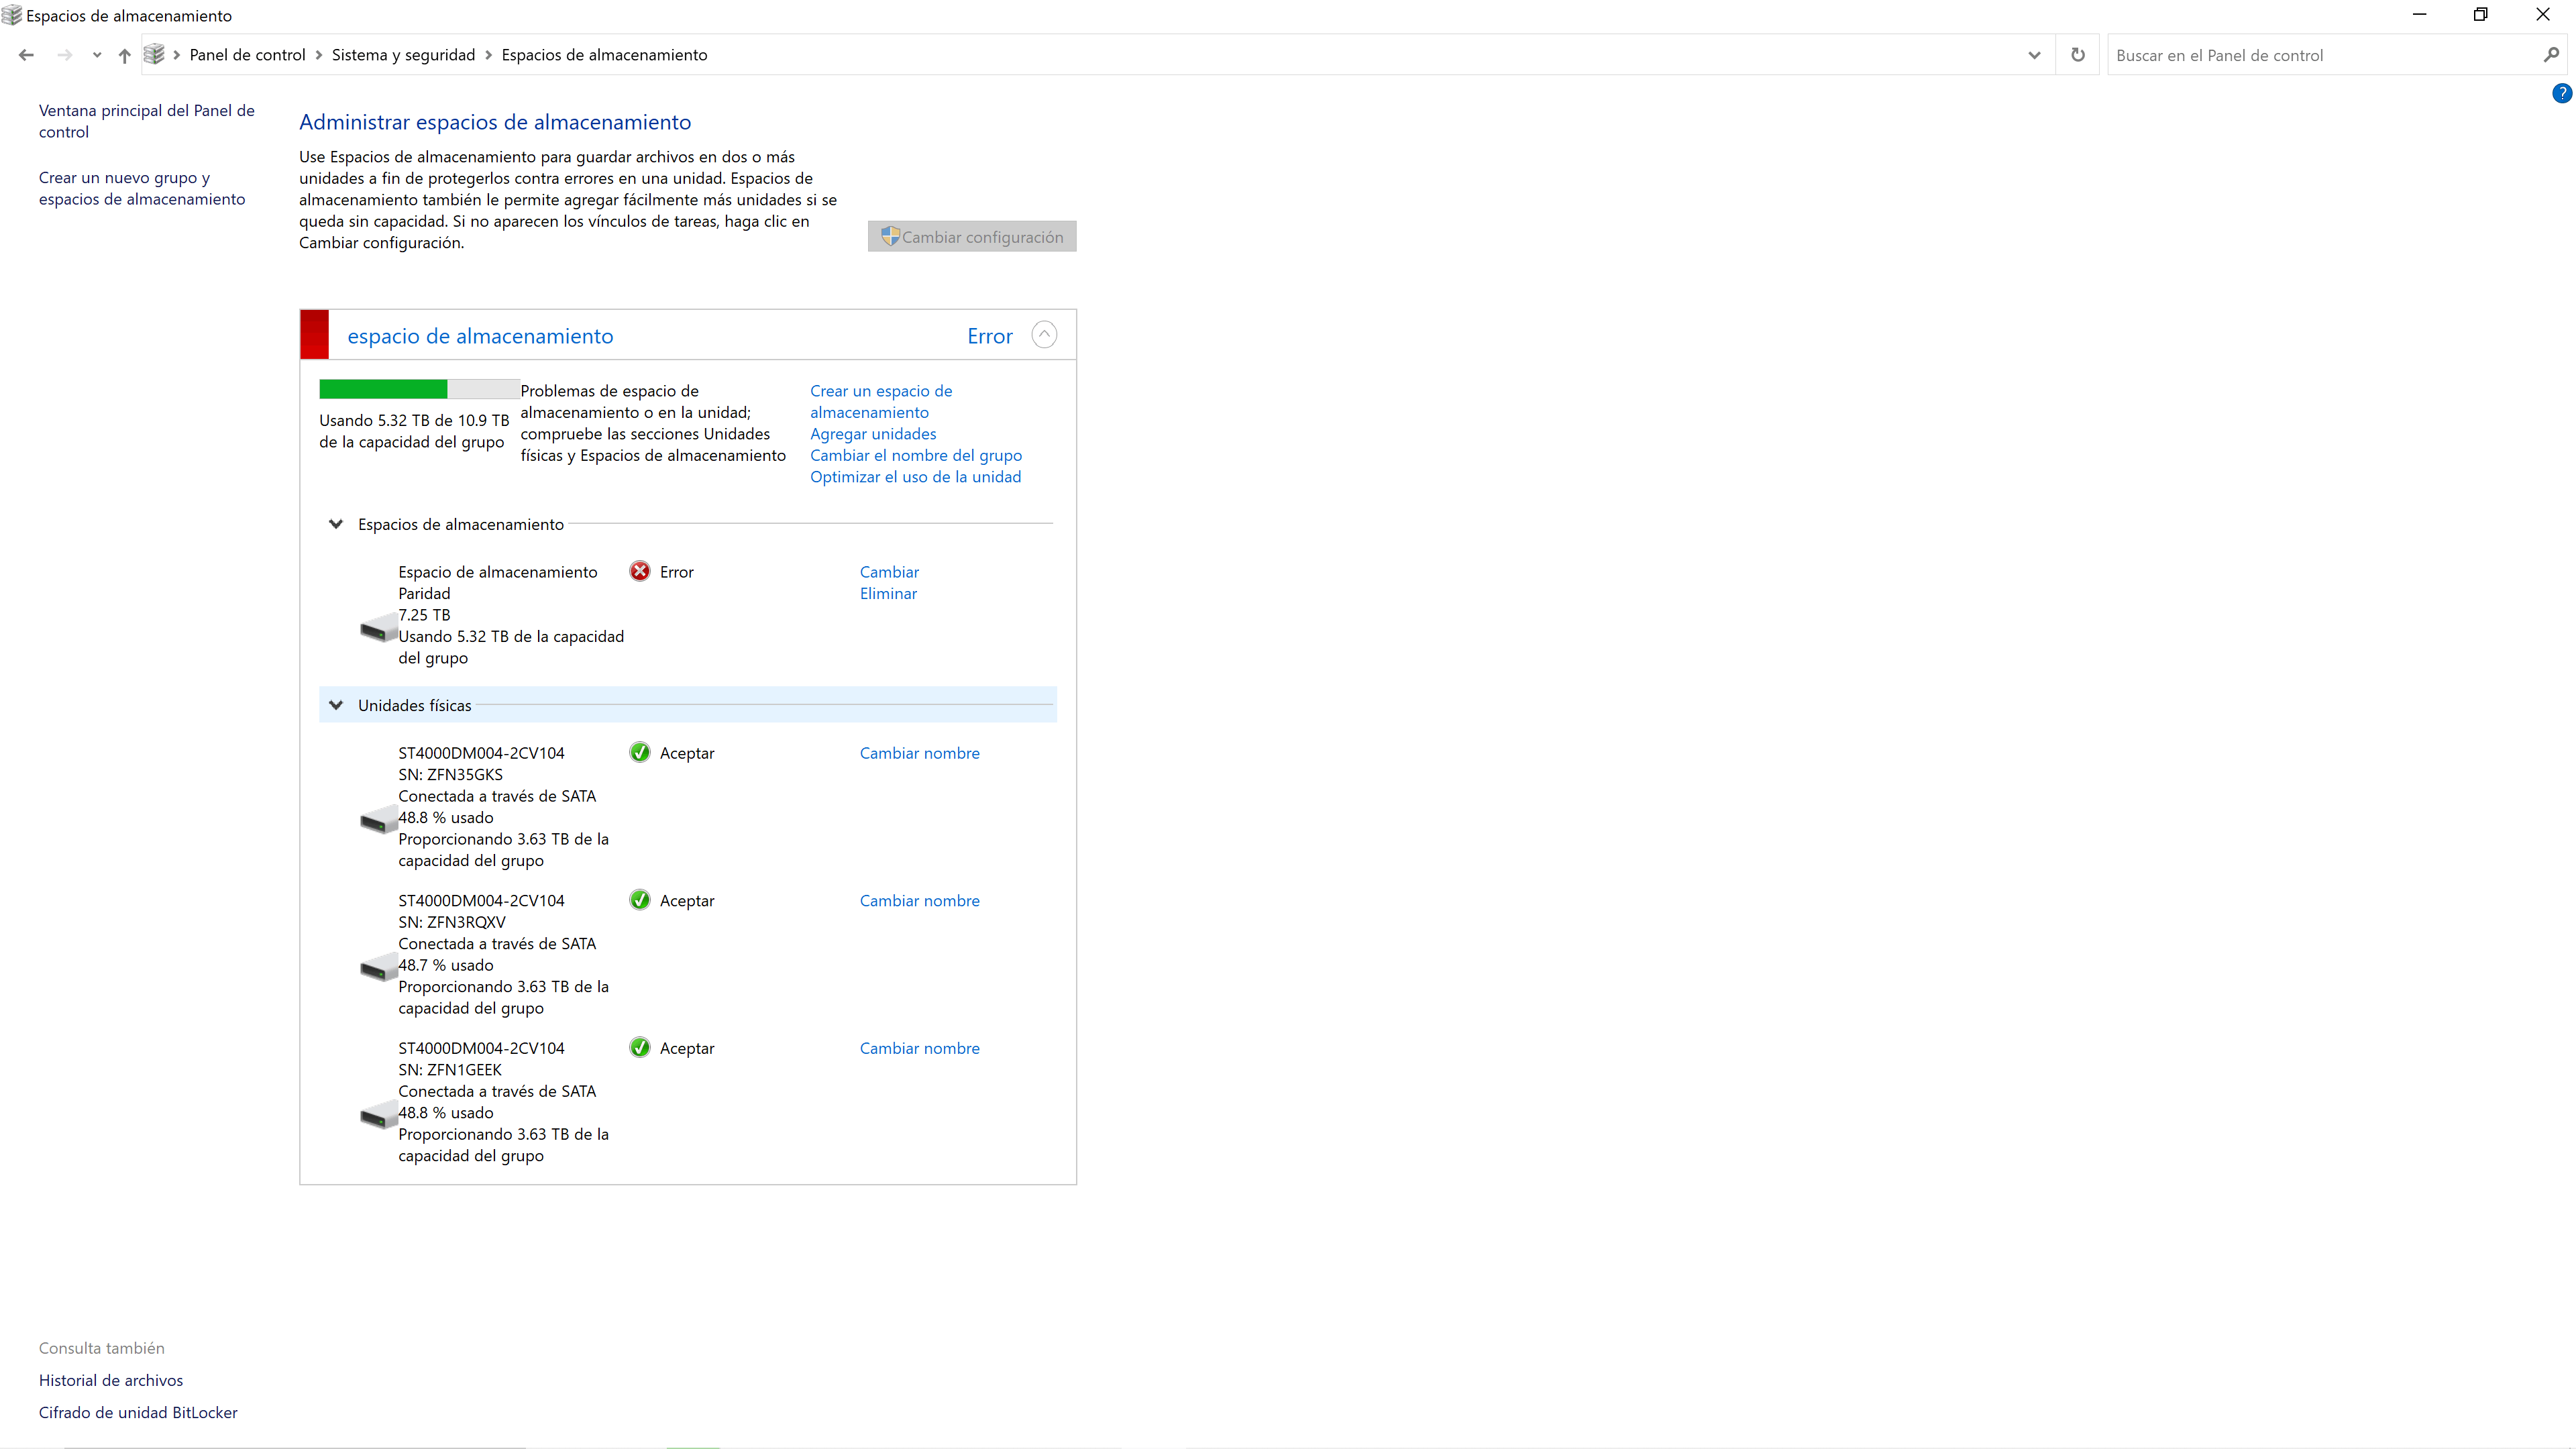Viewport: 2576px width, 1449px height.
Task: Open the recent locations dropdown arrow
Action: point(97,55)
